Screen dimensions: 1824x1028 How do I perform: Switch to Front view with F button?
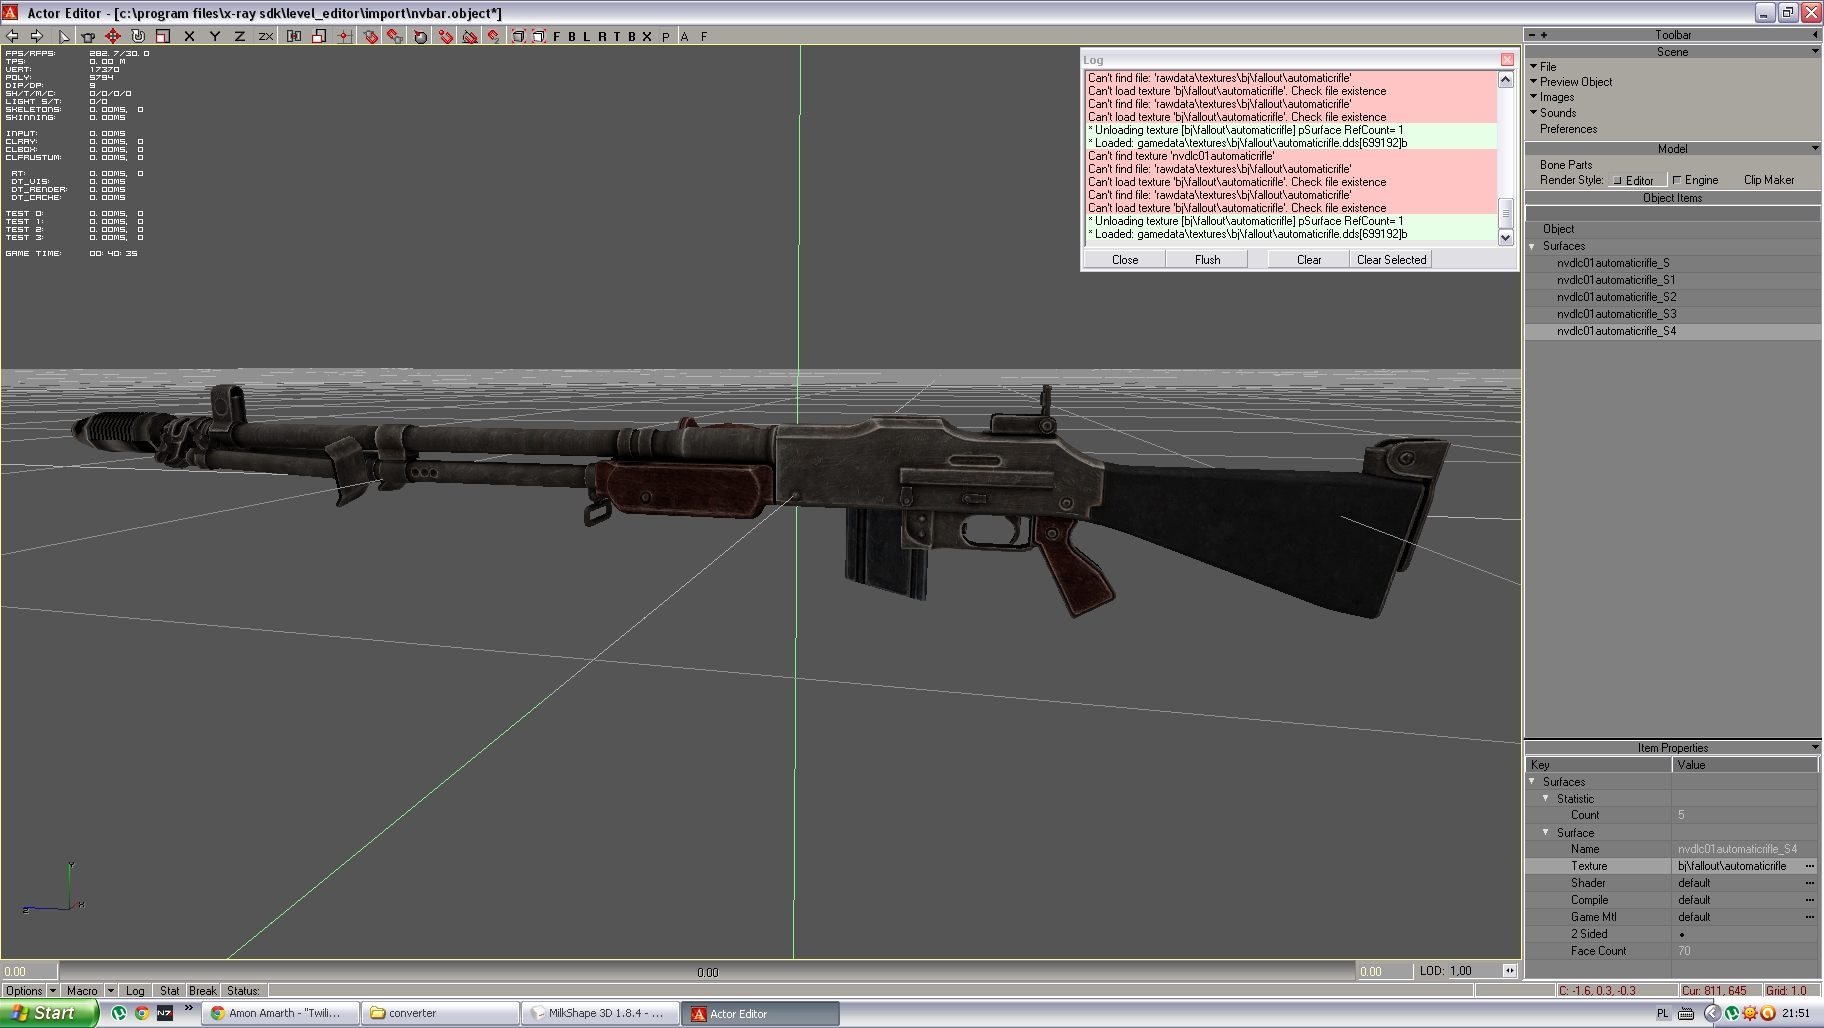point(557,36)
